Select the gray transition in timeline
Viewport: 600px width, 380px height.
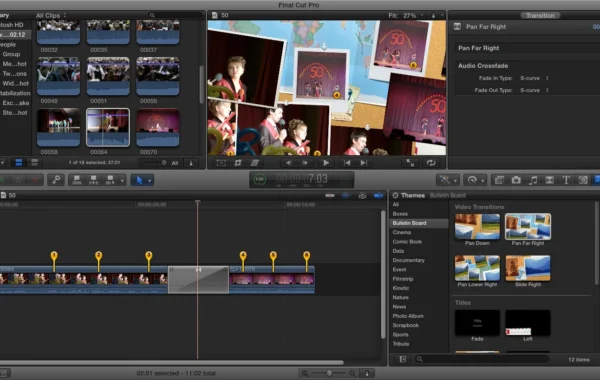point(198,280)
